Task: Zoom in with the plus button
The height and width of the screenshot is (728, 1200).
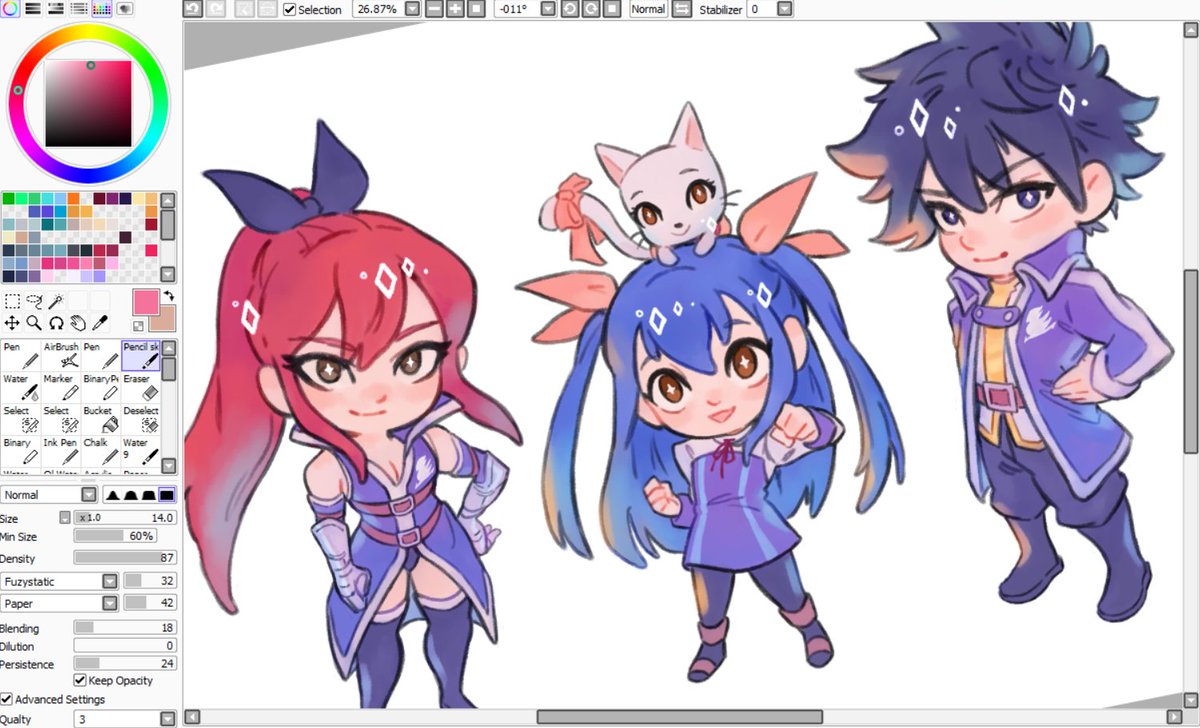Action: tap(455, 9)
